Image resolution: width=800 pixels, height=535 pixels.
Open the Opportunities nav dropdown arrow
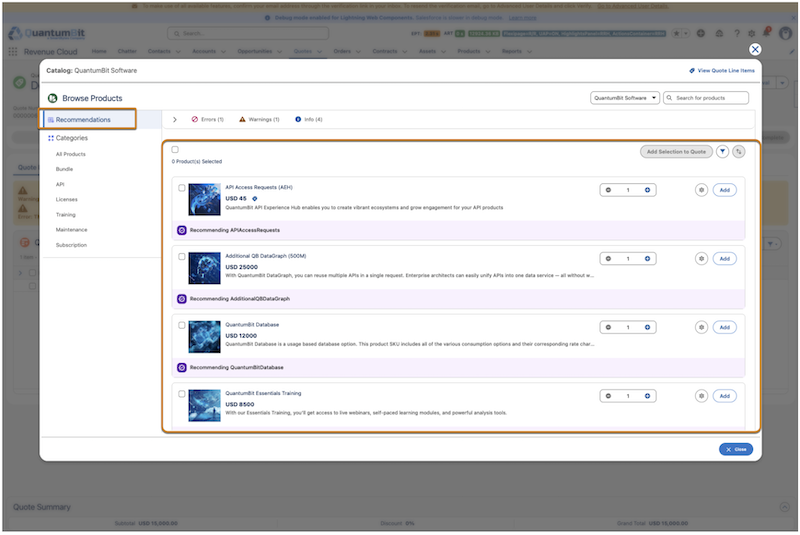point(279,52)
